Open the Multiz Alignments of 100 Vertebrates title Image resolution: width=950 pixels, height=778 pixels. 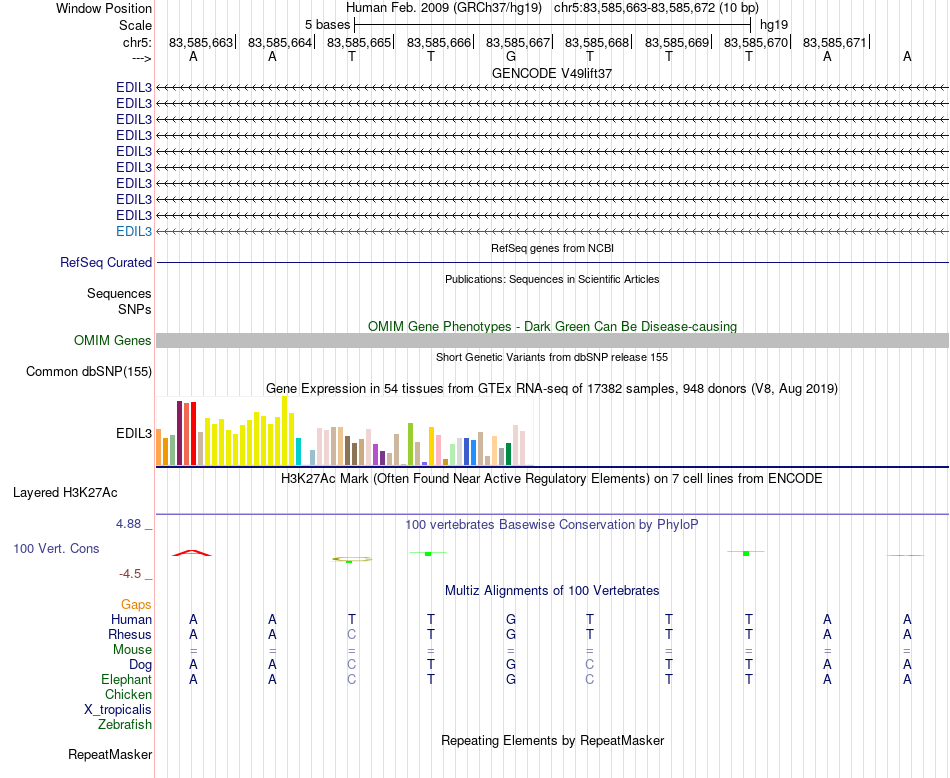[x=552, y=591]
